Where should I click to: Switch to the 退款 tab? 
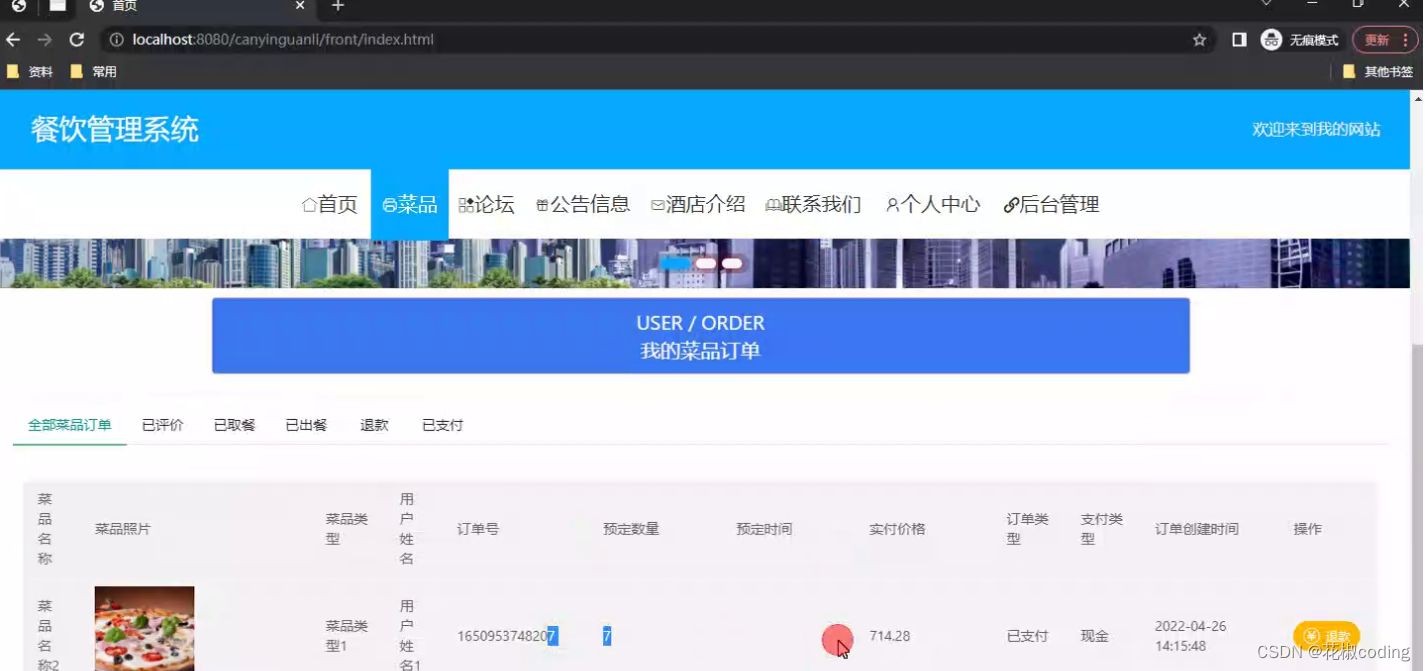(375, 425)
